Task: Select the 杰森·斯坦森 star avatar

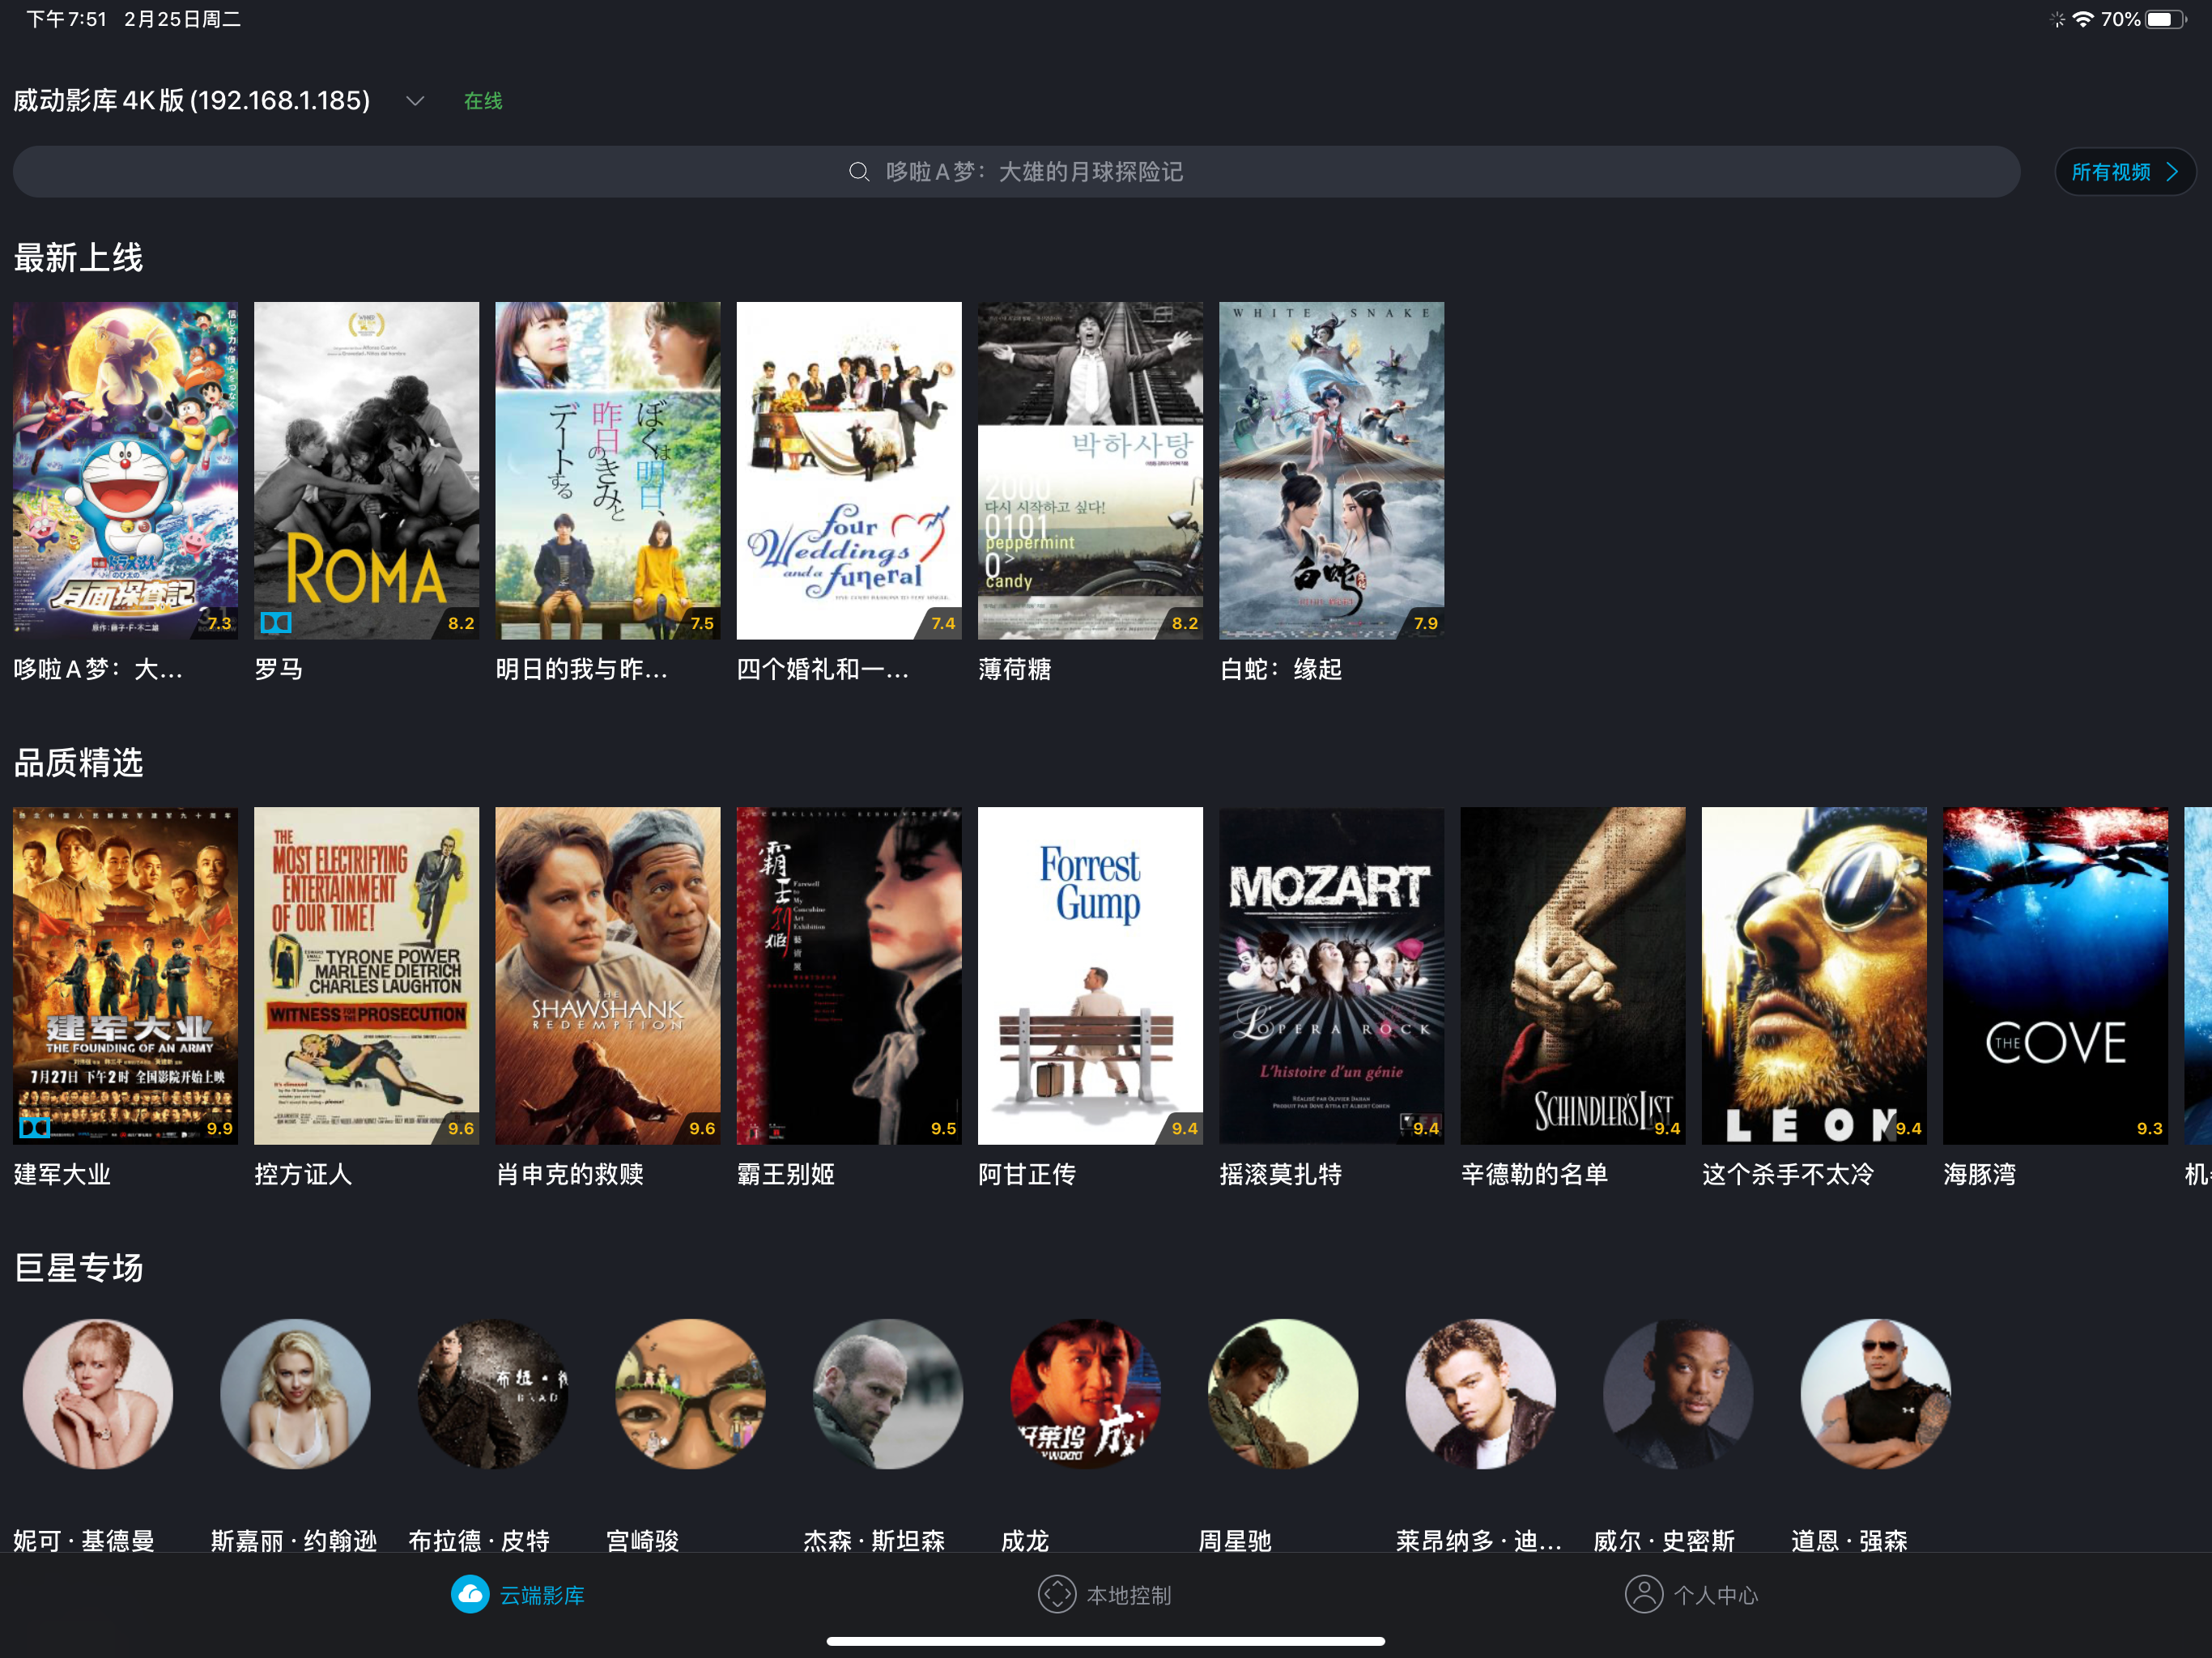Action: 888,1393
